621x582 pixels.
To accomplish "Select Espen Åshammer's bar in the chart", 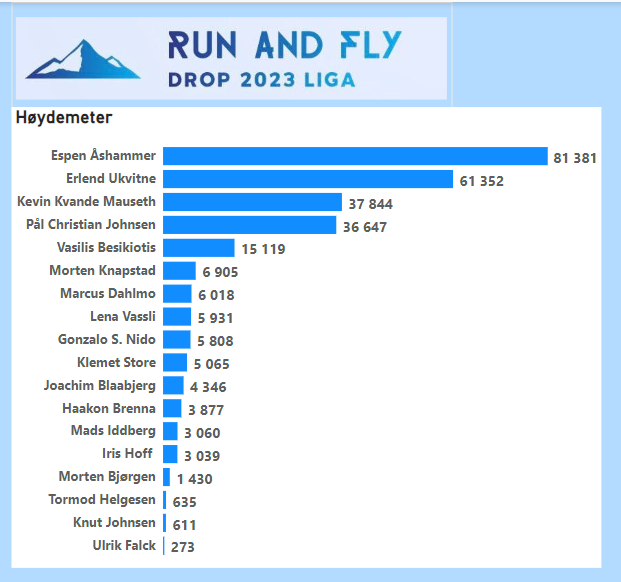I will 355,156.
